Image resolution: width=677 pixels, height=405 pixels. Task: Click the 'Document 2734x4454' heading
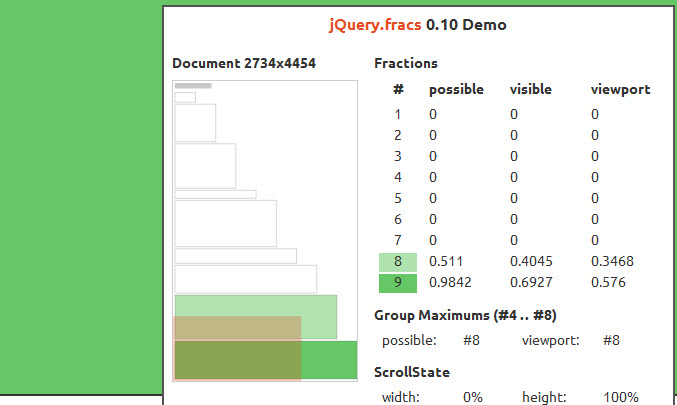click(x=244, y=63)
